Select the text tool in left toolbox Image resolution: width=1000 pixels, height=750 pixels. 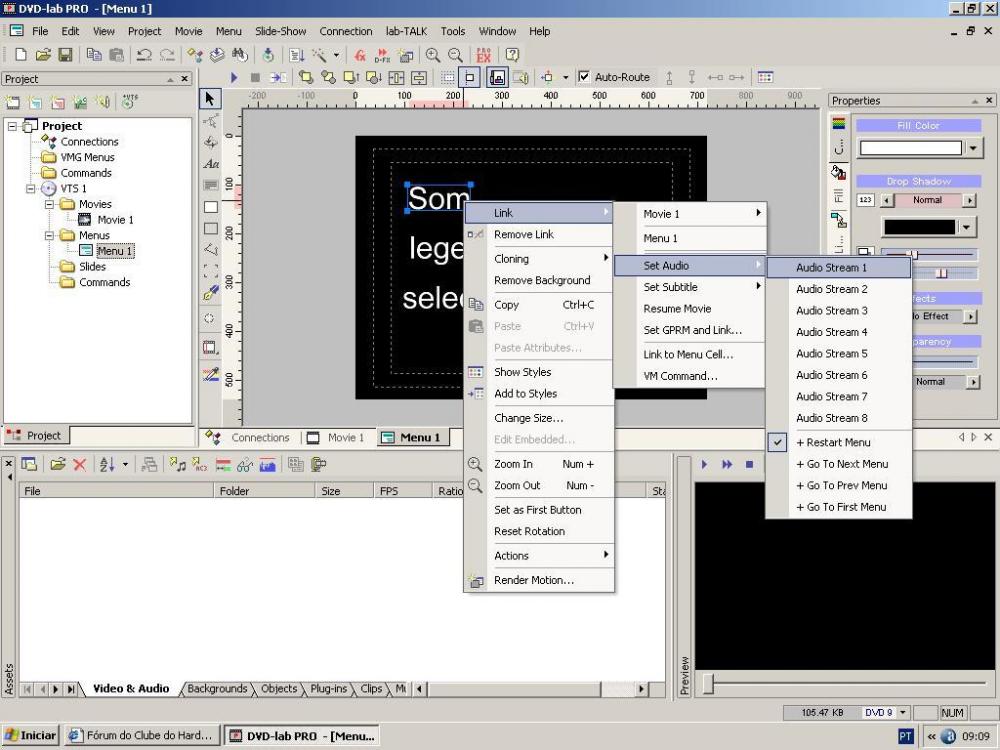(211, 163)
